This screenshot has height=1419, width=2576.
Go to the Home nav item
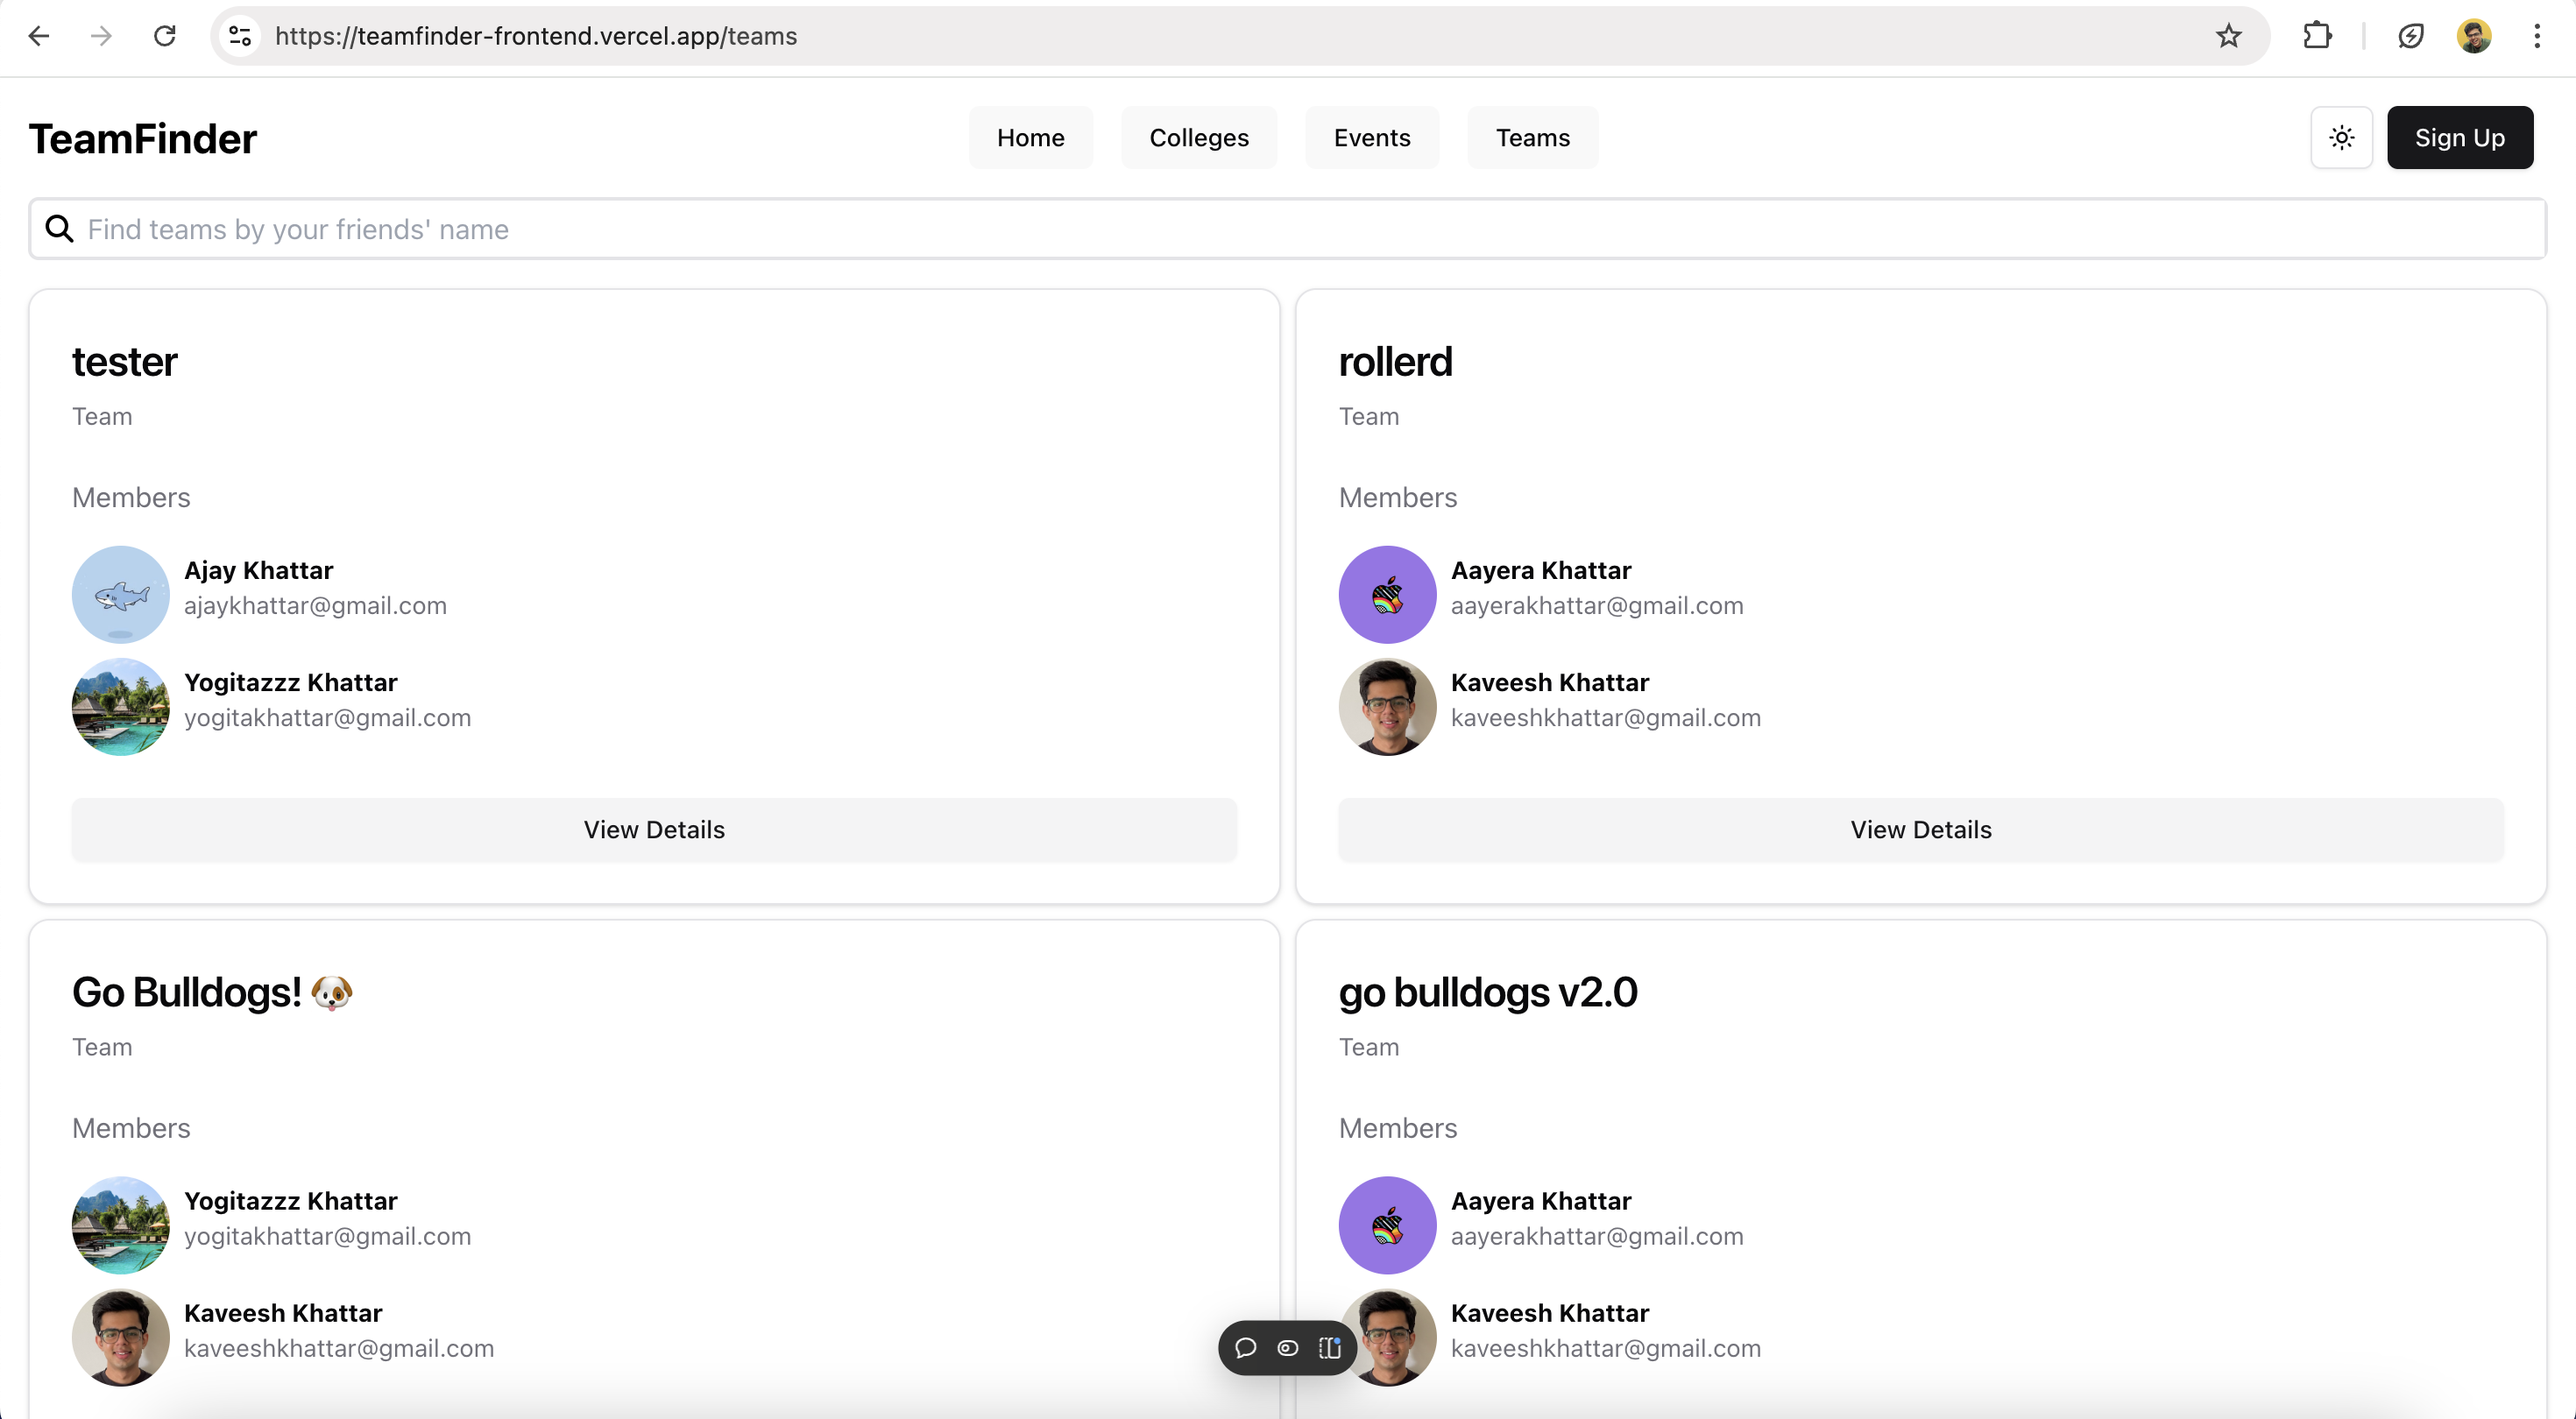click(x=1030, y=138)
